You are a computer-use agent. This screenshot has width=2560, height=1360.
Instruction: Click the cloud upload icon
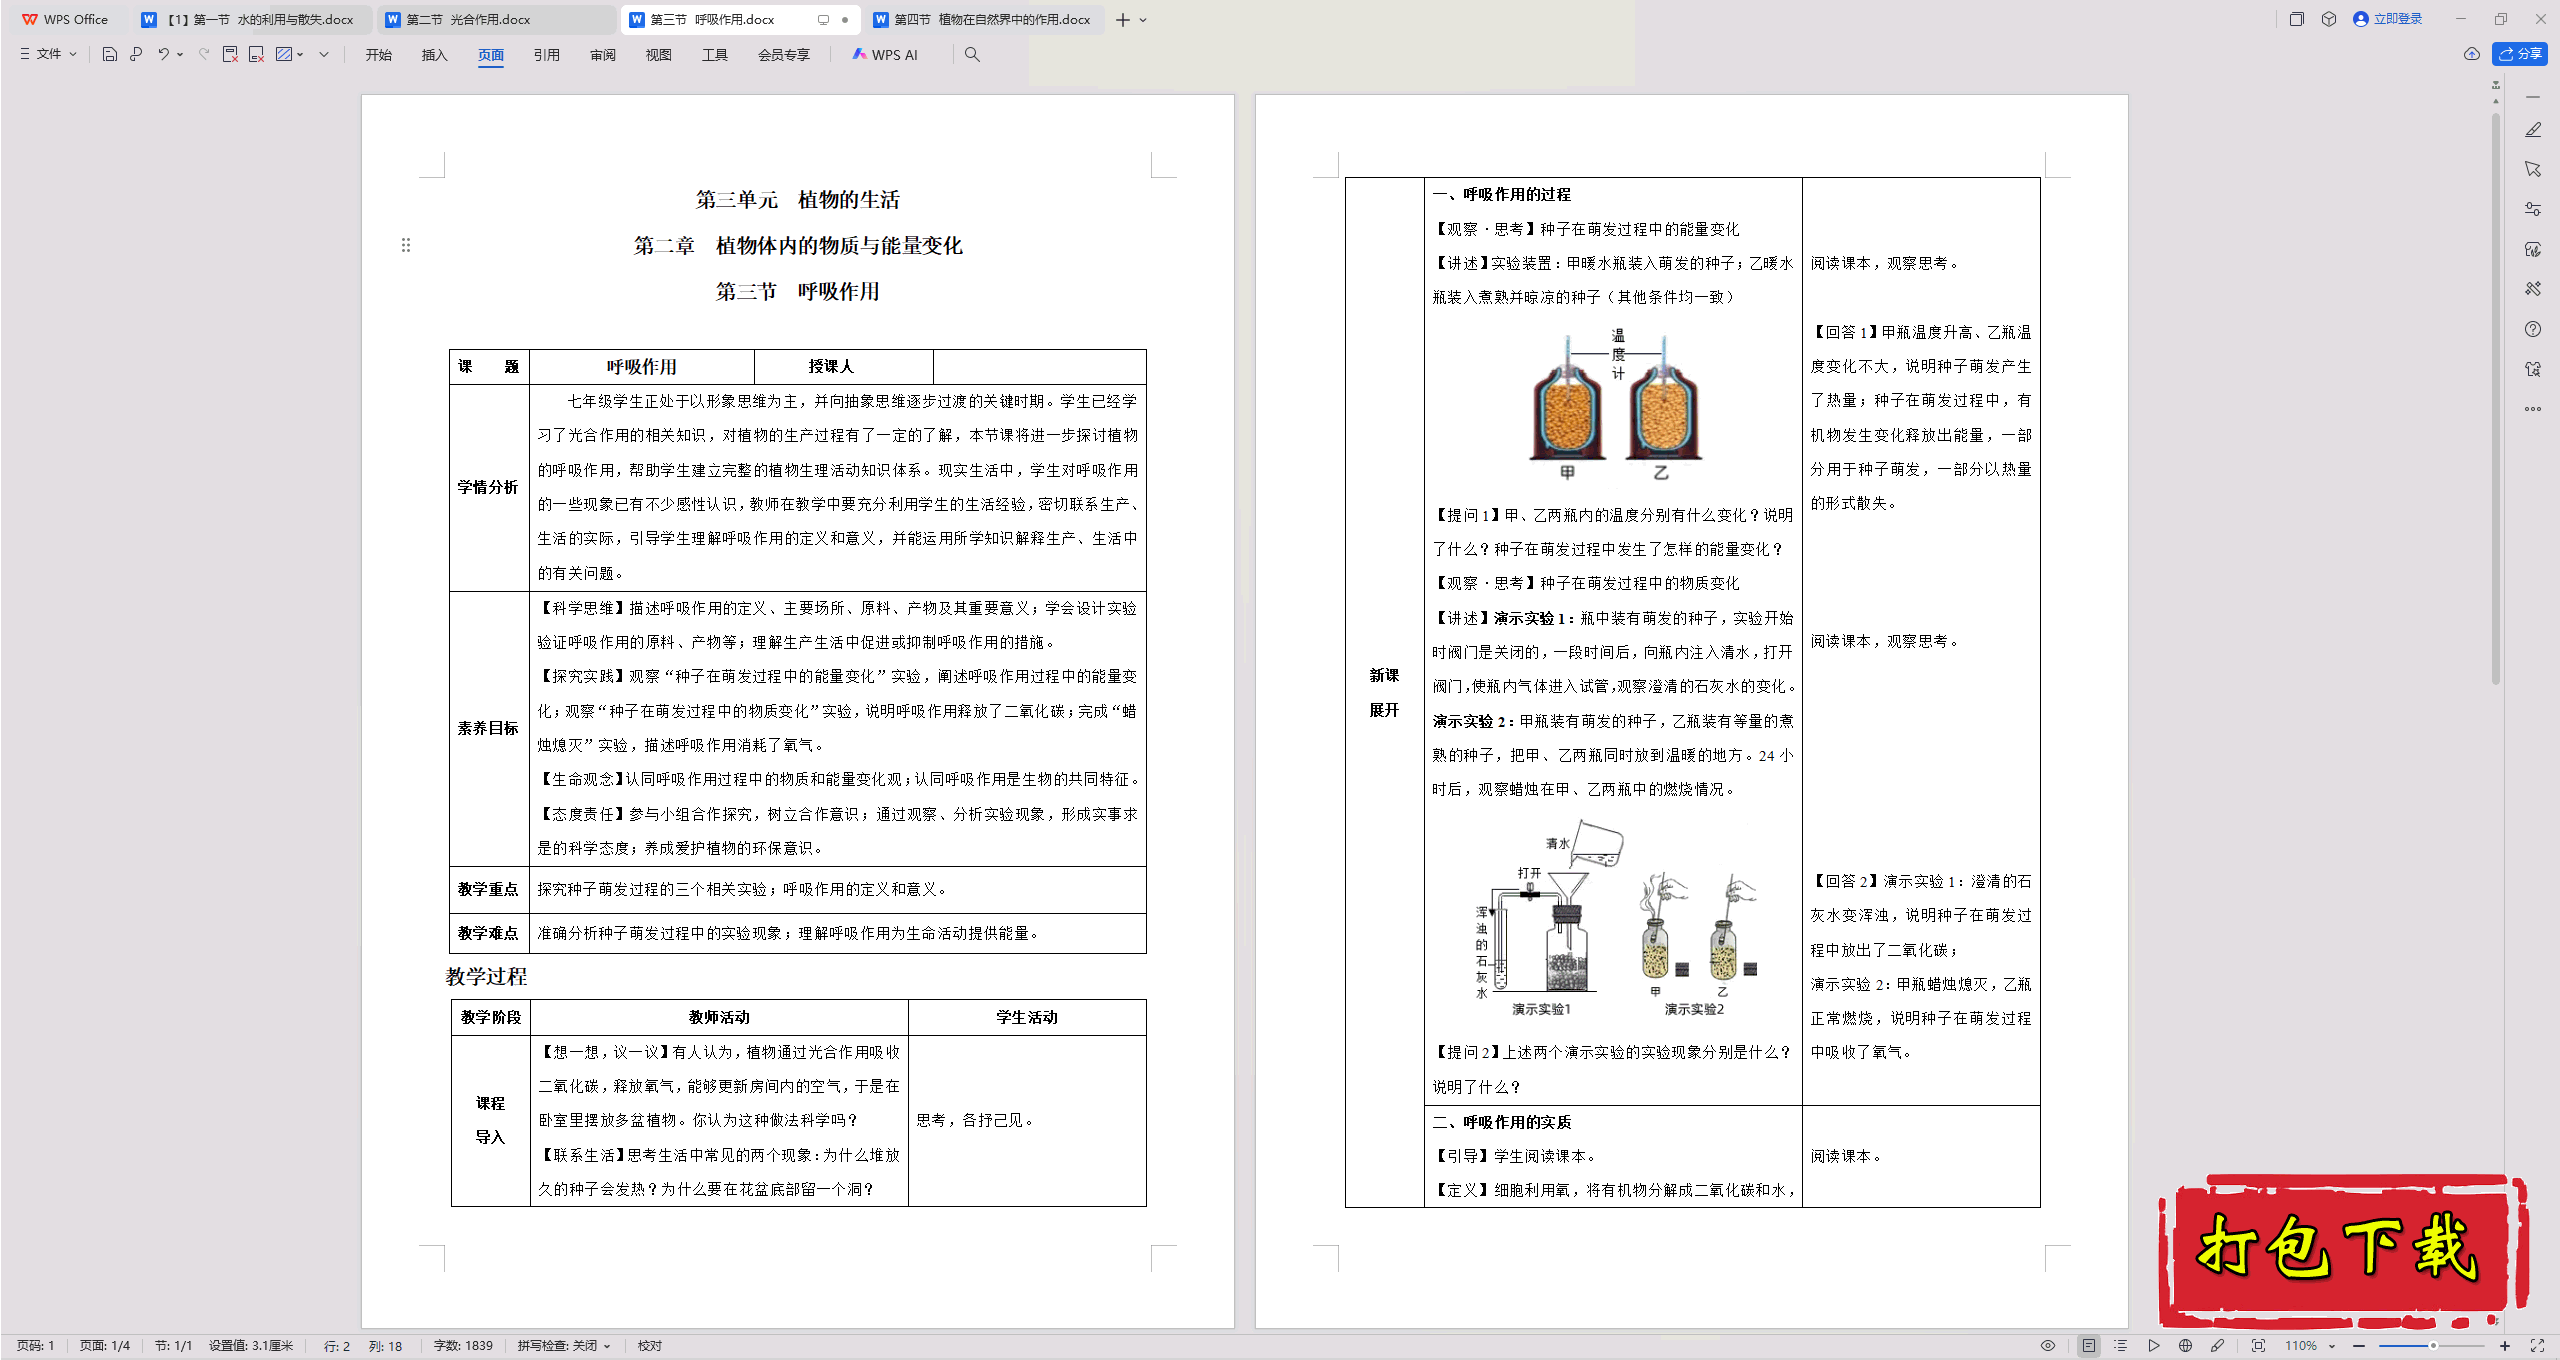[2472, 54]
